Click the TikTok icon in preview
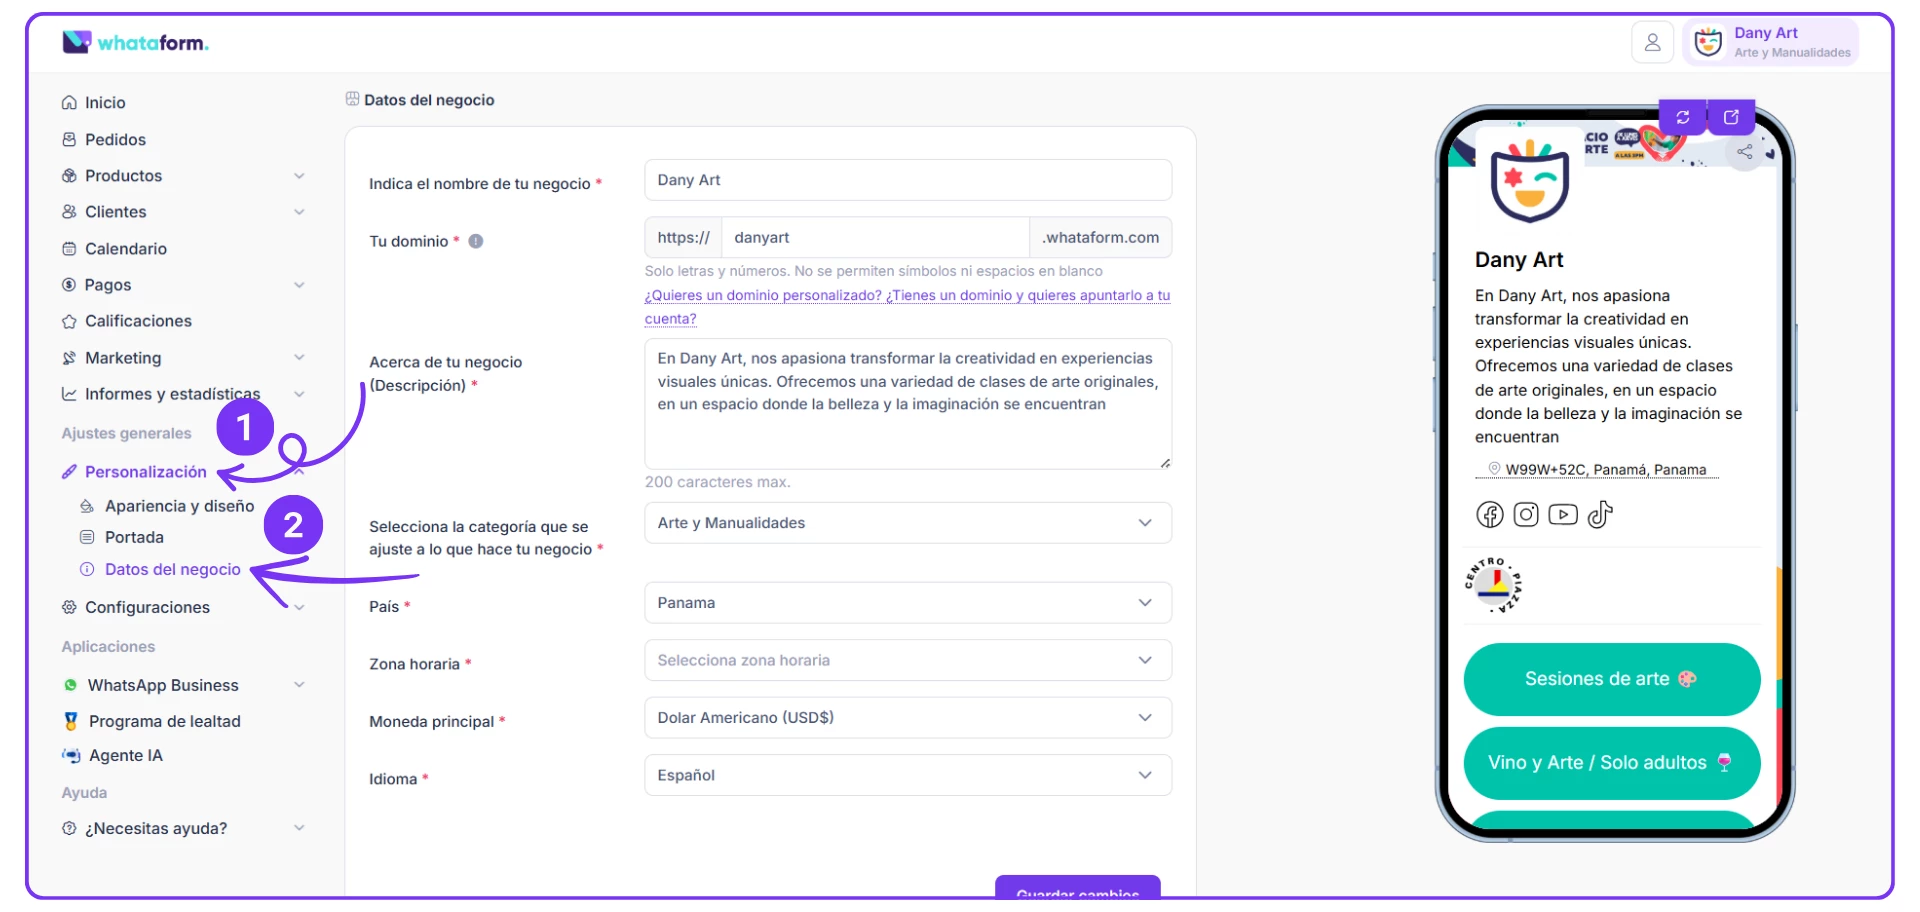The height and width of the screenshot is (912, 1920). pyautogui.click(x=1600, y=514)
